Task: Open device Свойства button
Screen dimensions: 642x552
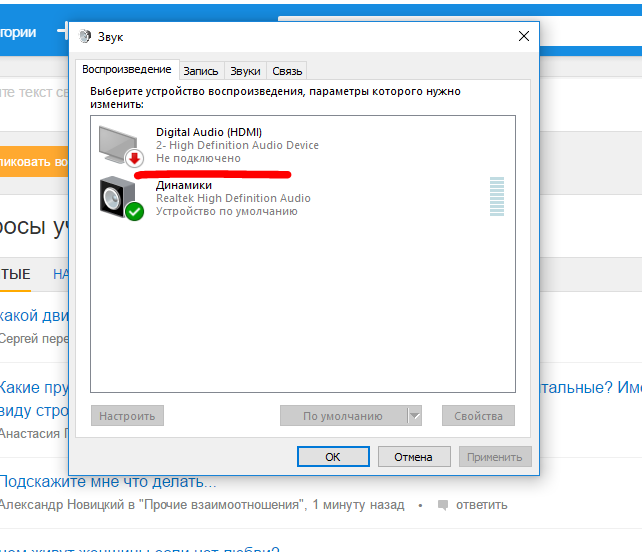Action: [x=478, y=416]
